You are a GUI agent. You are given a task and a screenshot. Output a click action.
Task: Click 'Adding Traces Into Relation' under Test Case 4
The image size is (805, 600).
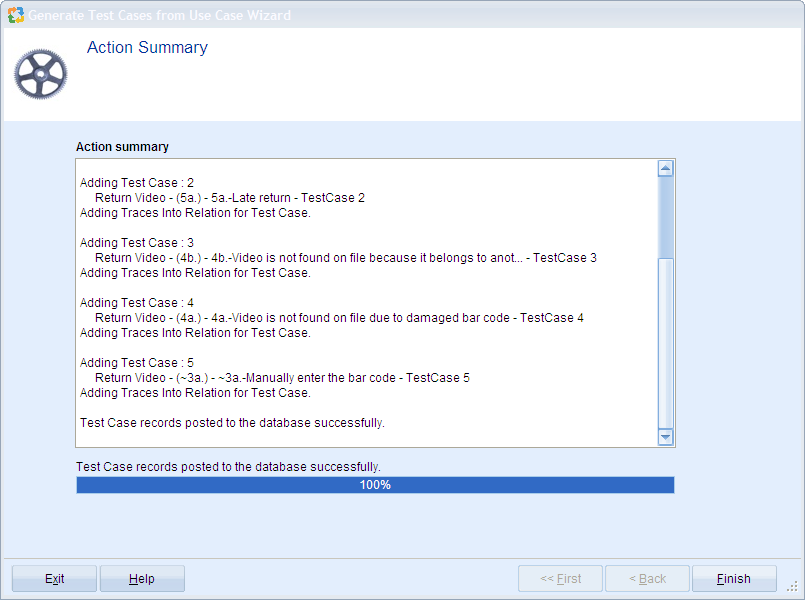195,333
